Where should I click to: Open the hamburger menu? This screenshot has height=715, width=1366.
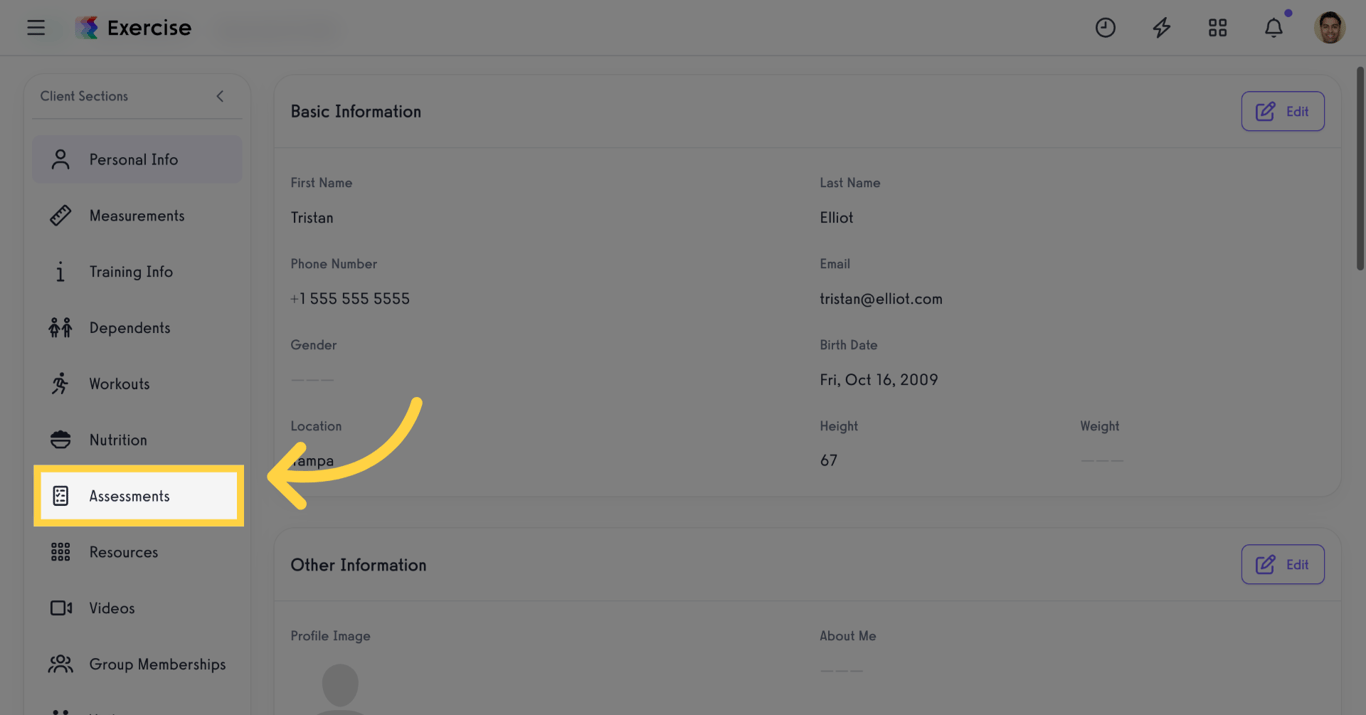[36, 28]
